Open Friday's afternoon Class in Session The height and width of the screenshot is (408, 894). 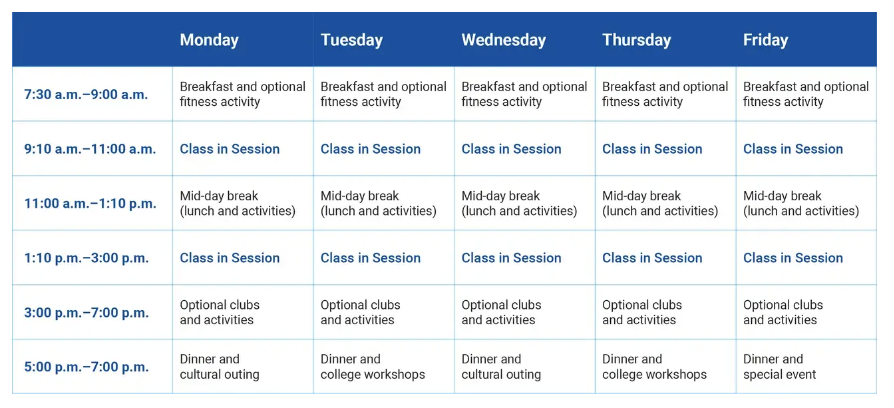coord(793,258)
